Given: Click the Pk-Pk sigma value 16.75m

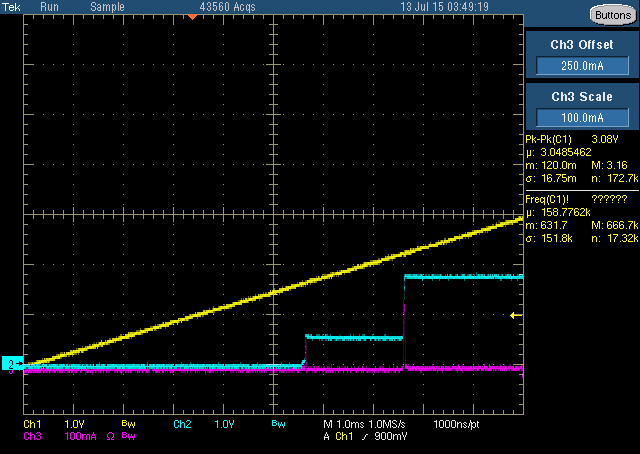Looking at the screenshot, I should click(558, 178).
